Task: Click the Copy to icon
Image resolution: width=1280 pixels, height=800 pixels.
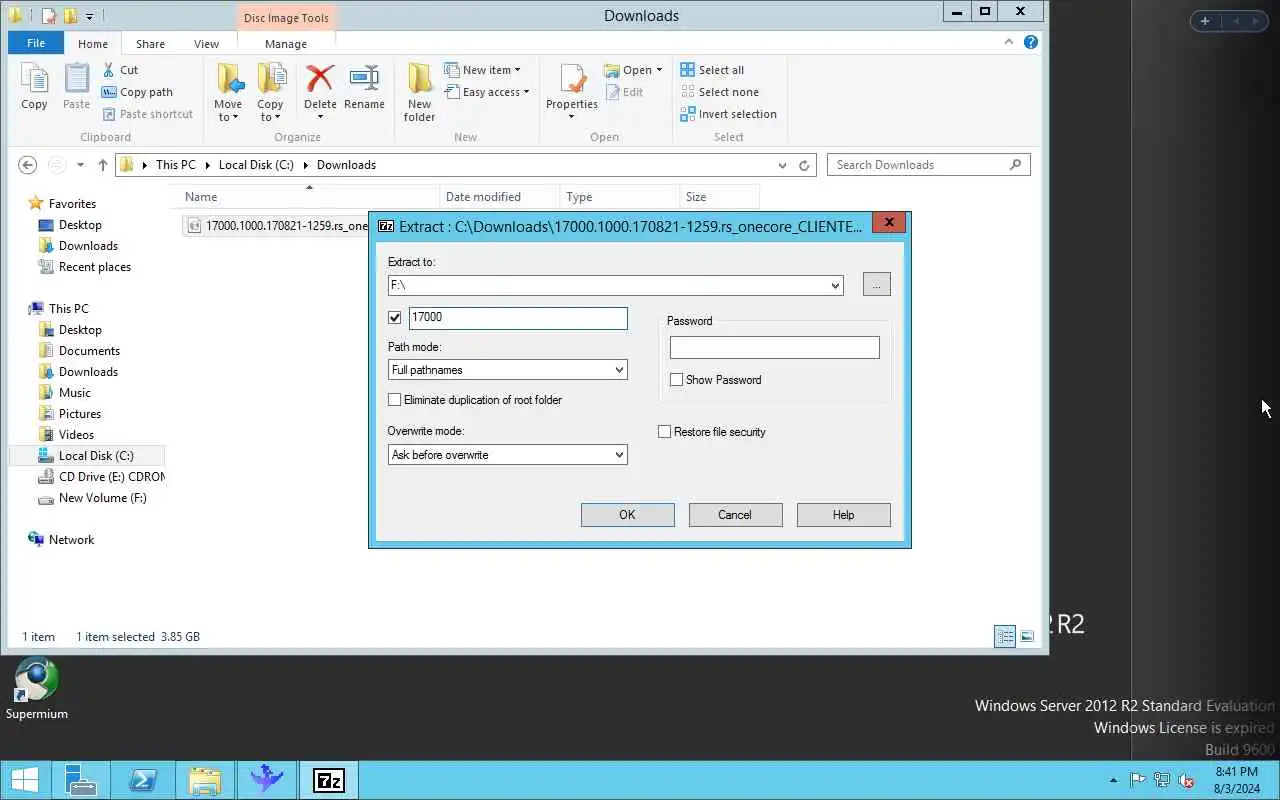Action: [270, 80]
